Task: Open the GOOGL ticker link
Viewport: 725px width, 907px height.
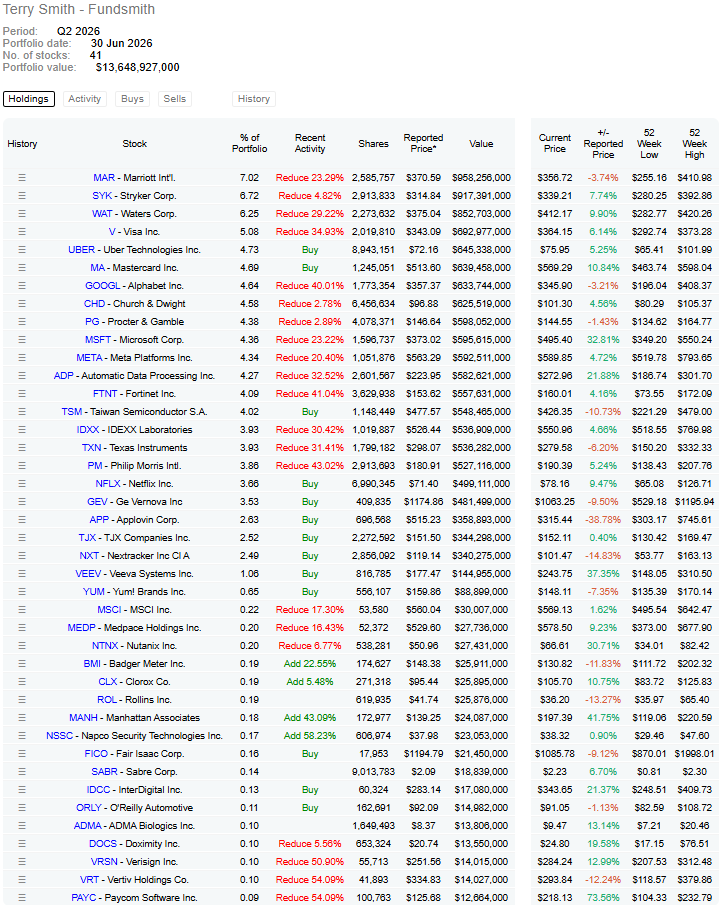Action: (x=102, y=285)
